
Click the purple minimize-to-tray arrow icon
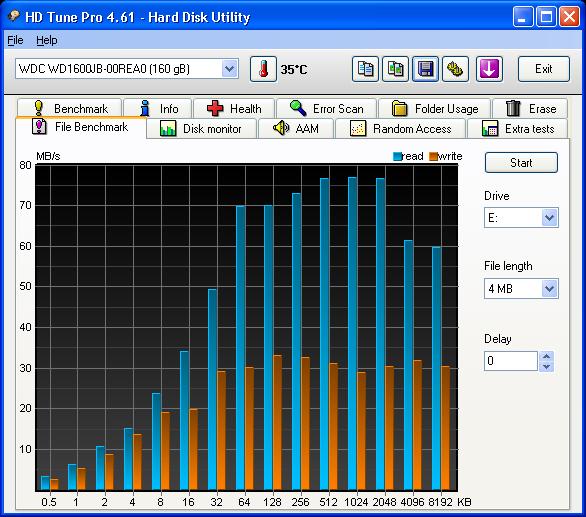(x=489, y=69)
